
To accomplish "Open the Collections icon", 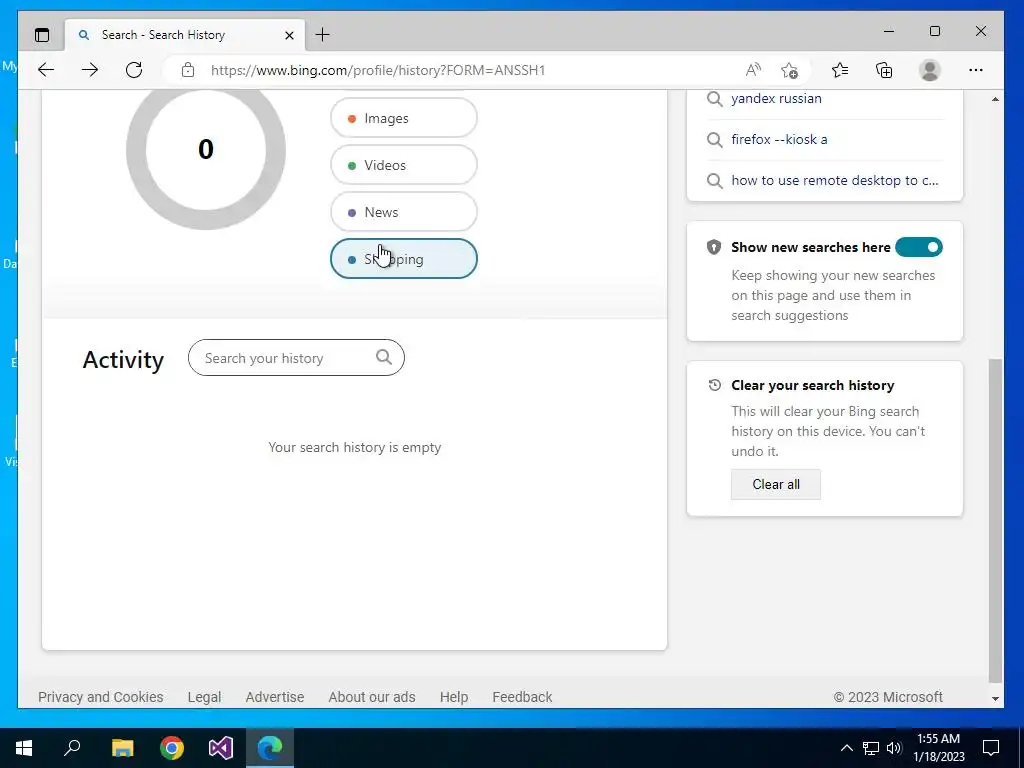I will coord(884,70).
